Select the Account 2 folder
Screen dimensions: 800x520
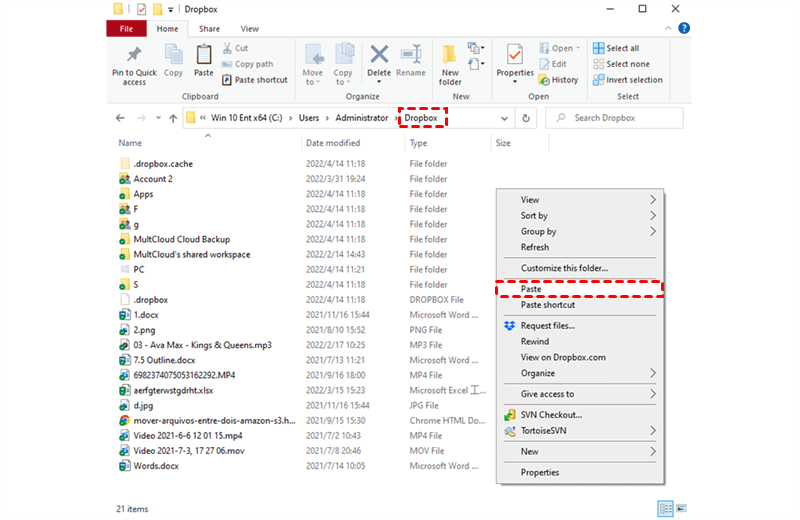(x=153, y=179)
